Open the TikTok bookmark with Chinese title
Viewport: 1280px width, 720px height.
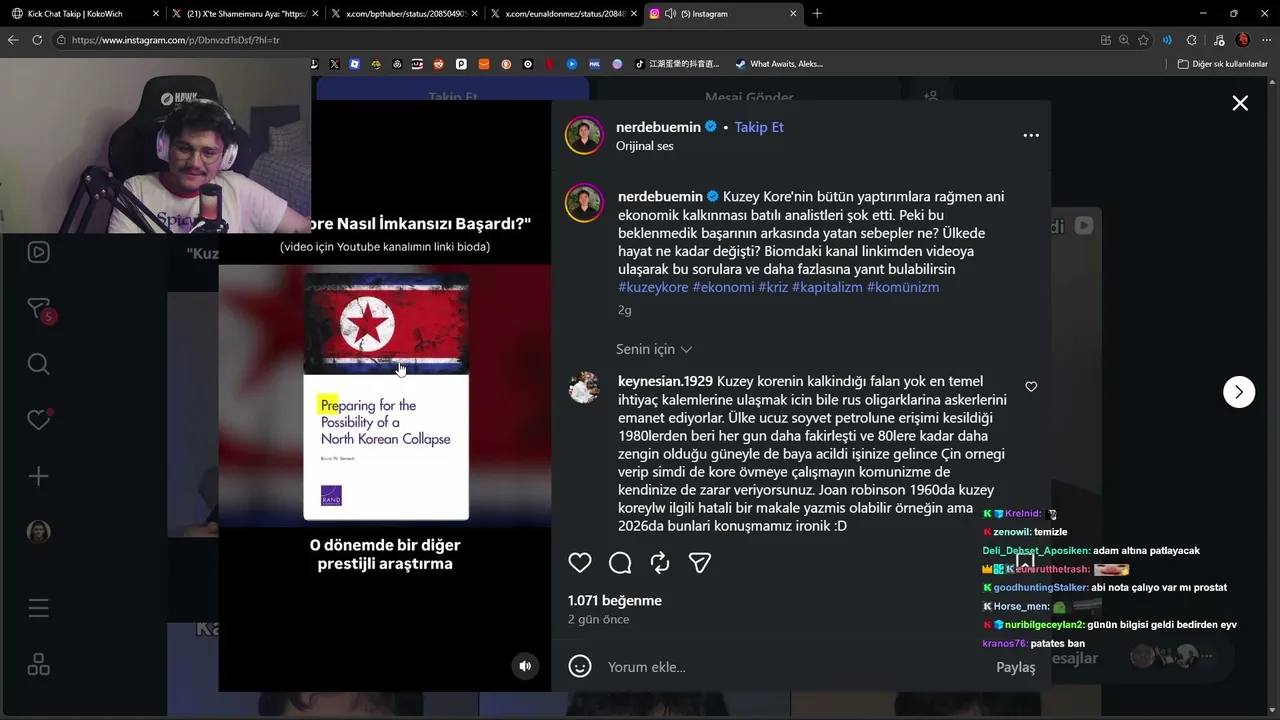(677, 64)
